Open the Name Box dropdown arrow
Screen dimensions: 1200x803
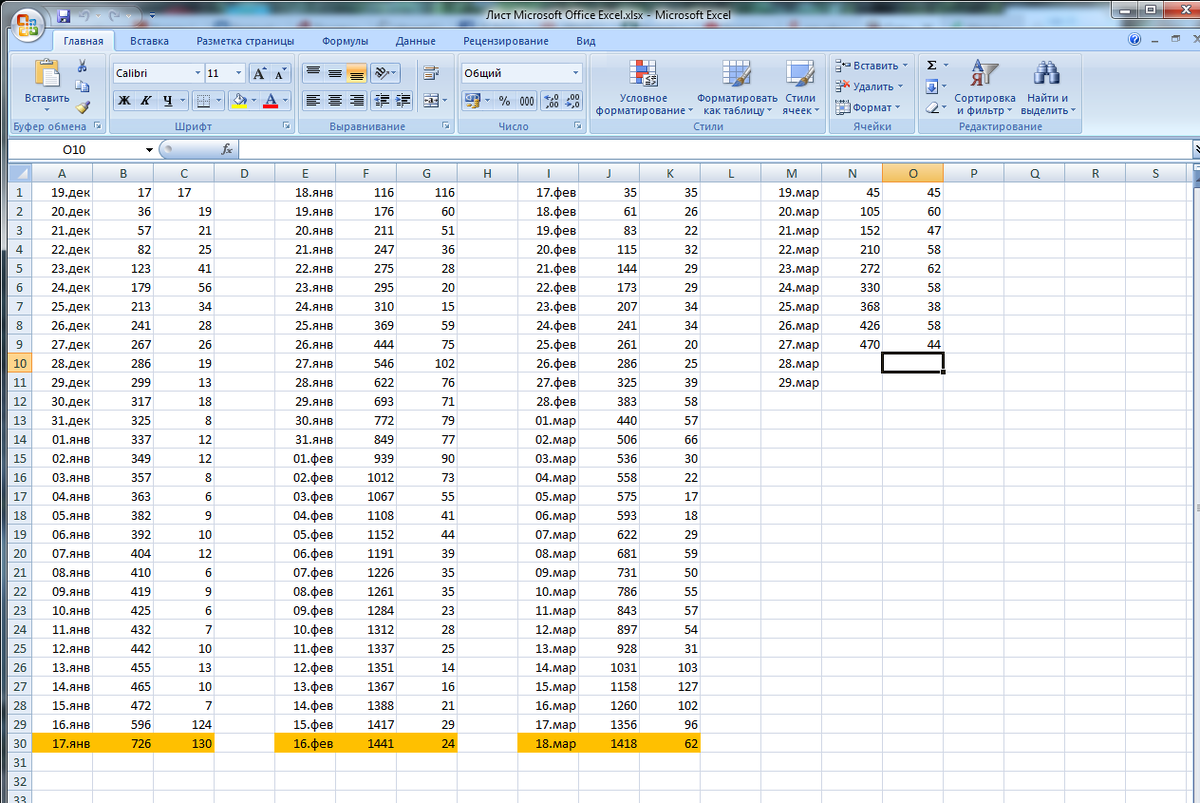149,149
